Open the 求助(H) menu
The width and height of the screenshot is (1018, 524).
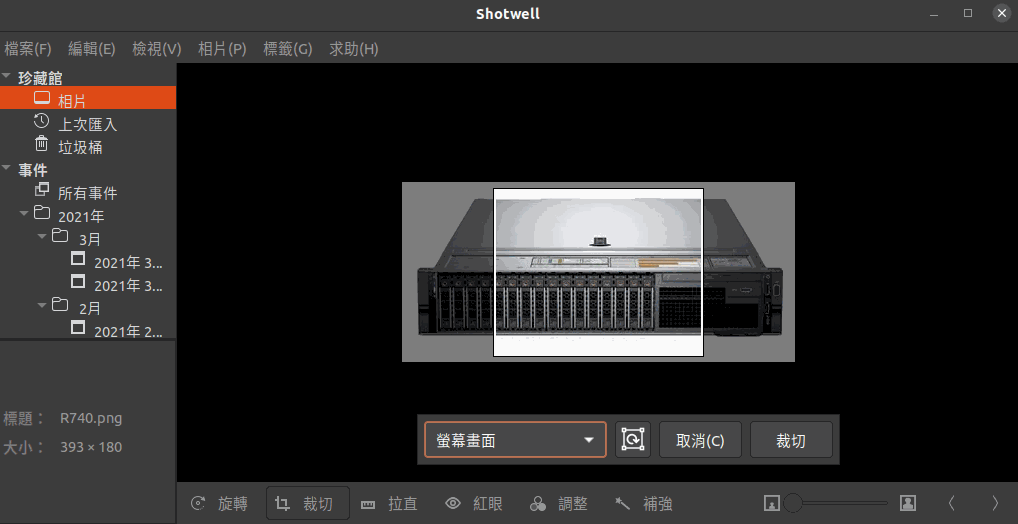point(354,49)
